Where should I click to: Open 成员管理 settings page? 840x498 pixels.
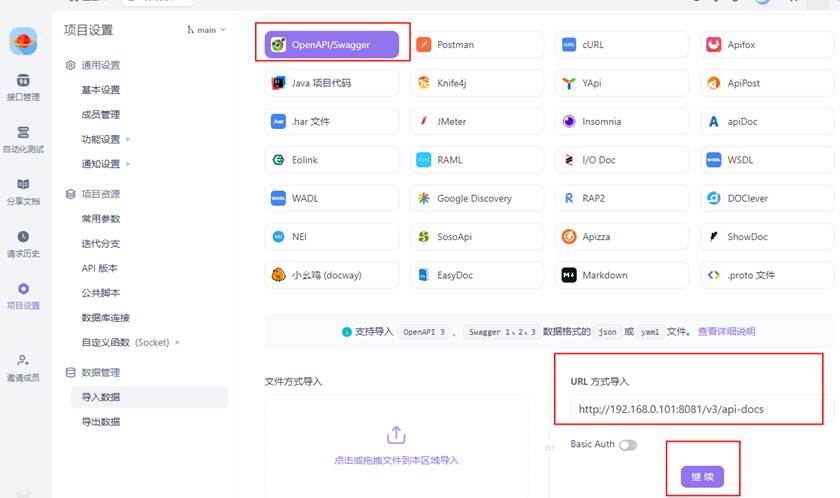pyautogui.click(x=101, y=115)
